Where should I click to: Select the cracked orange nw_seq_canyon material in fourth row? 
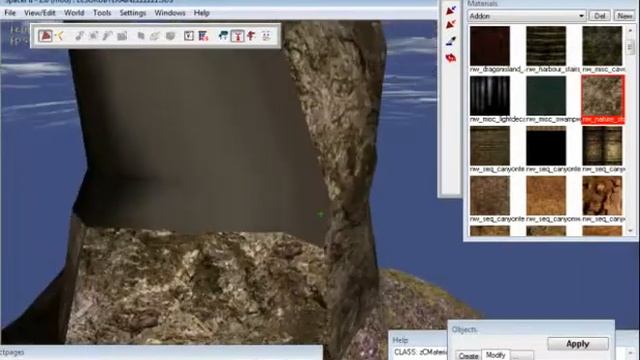tap(602, 196)
